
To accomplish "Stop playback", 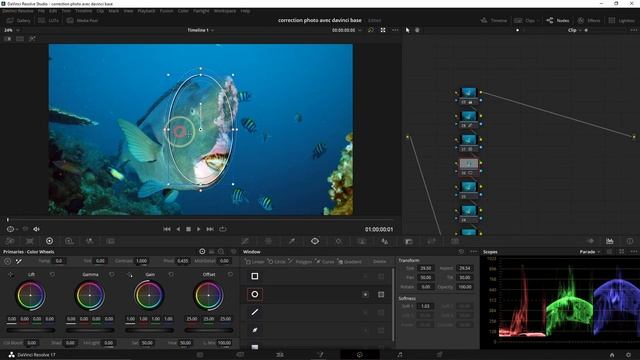I will [x=188, y=229].
